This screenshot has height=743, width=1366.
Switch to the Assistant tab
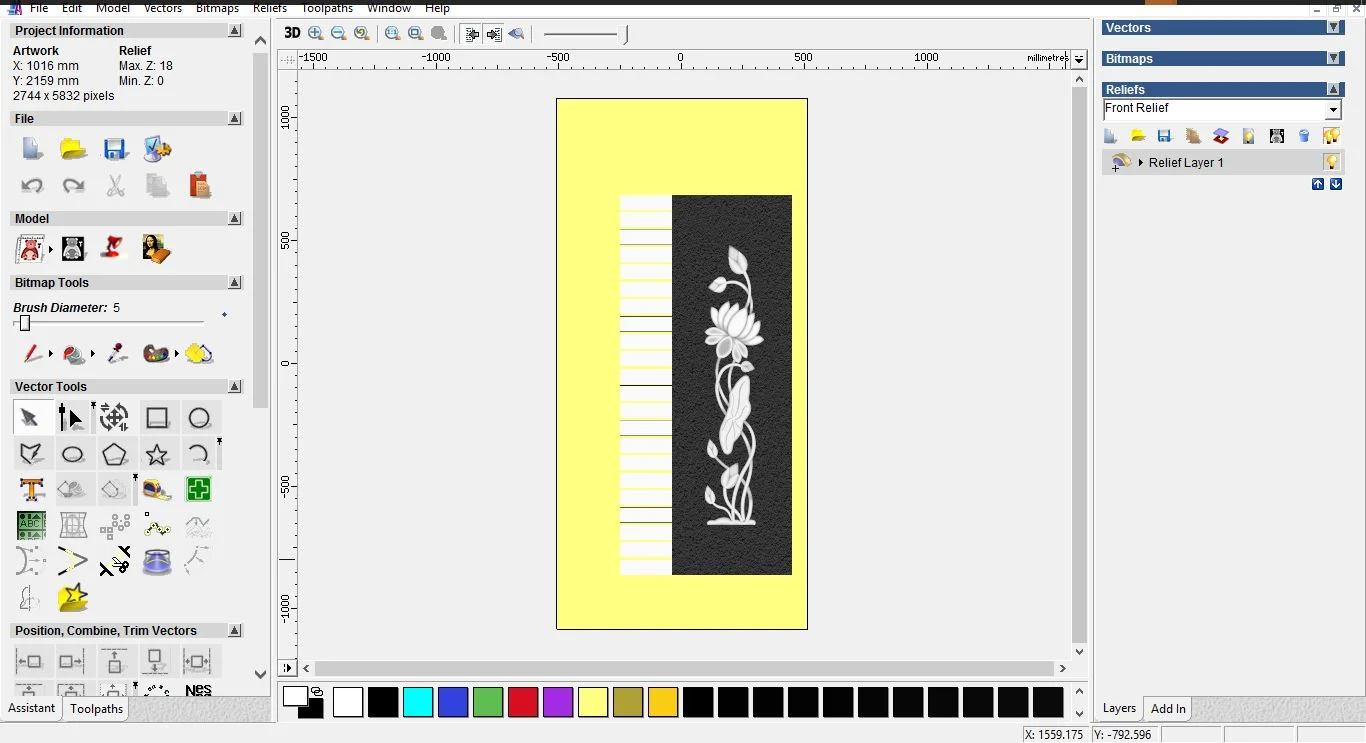[x=32, y=708]
